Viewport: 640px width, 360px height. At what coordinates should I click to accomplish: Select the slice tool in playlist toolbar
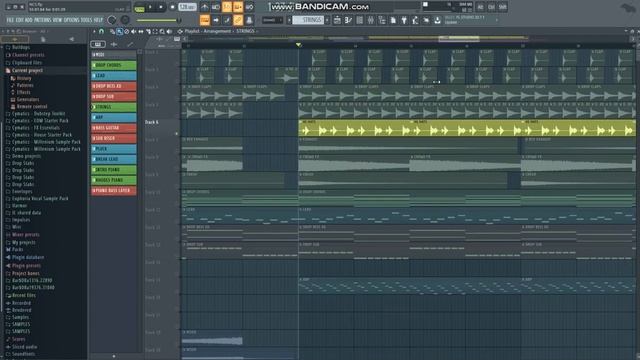tap(148, 31)
